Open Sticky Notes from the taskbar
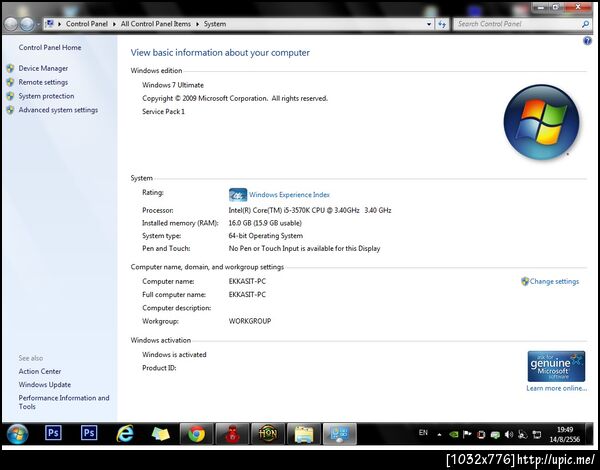This screenshot has height=470, width=600. [x=161, y=434]
